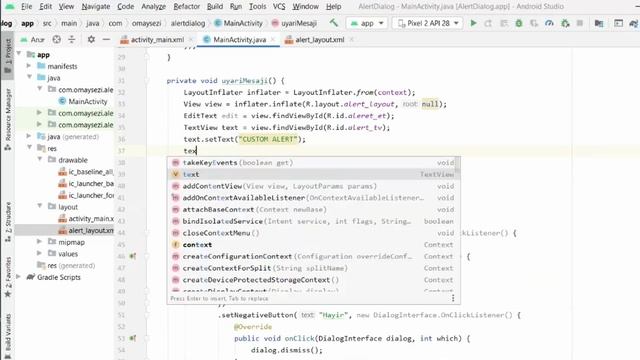Open the File menu

coord(26,7)
